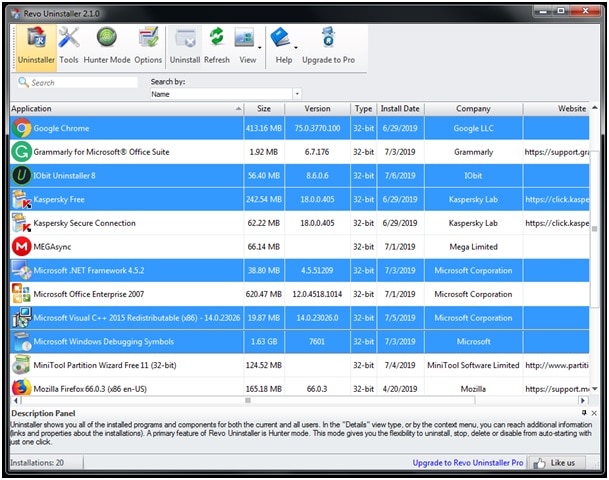The height and width of the screenshot is (480, 609).
Task: Sort by the Application column header
Action: [x=127, y=109]
